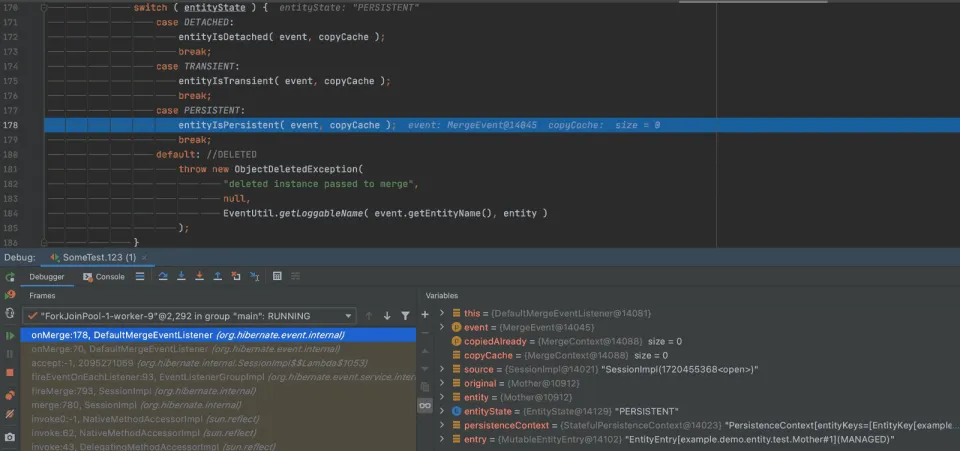Expand the 'this' variable node
This screenshot has width=960, height=451.
(442, 313)
